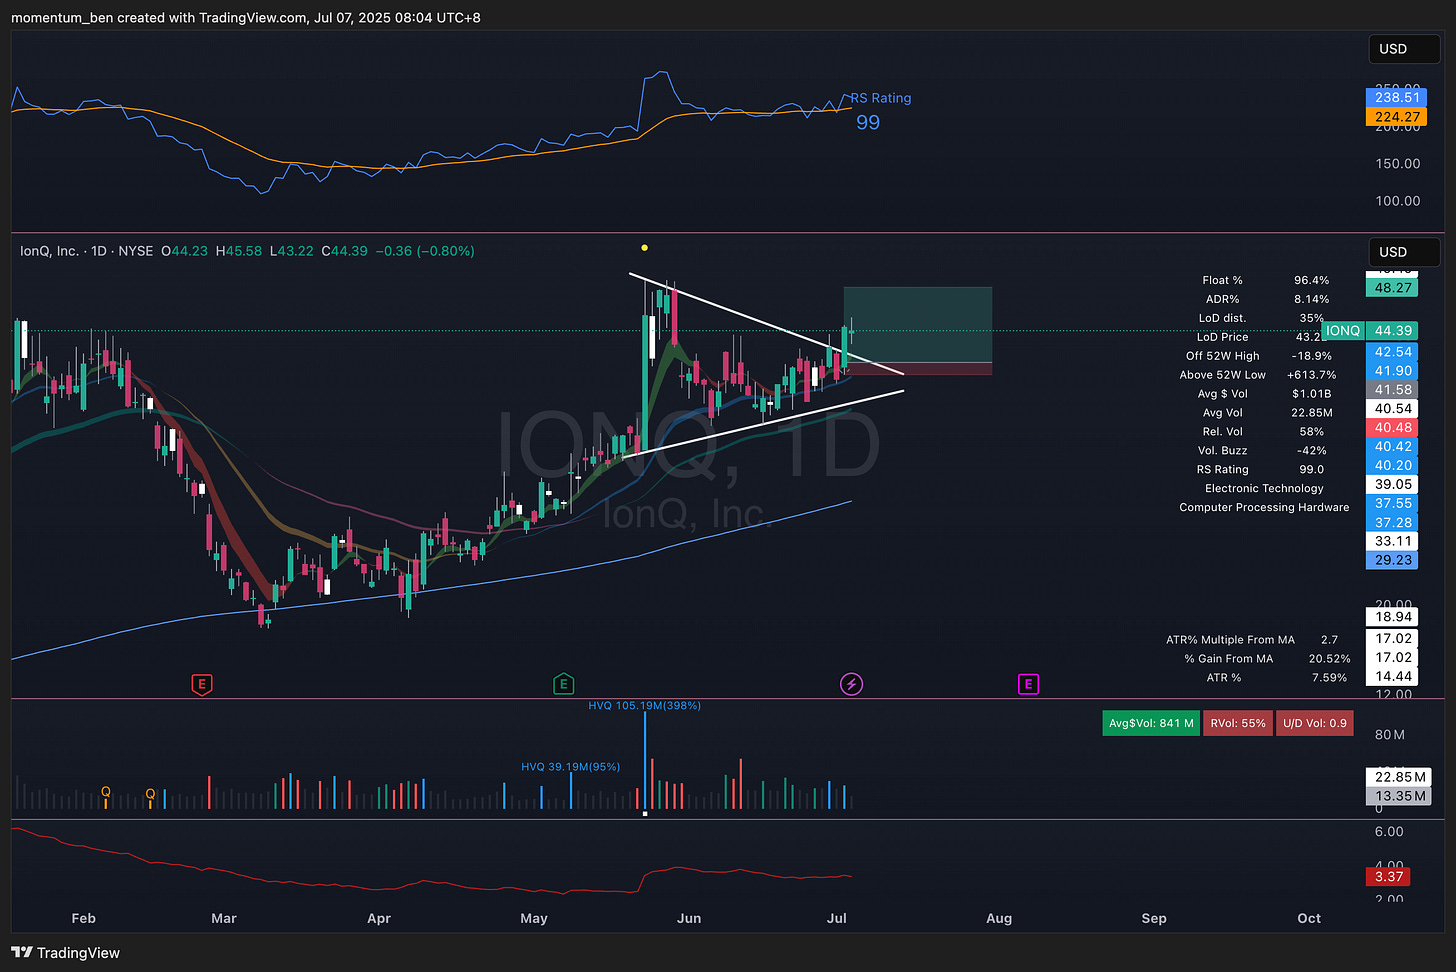The width and height of the screenshot is (1456, 972).
Task: Click the purple lightning bolt event marker
Action: click(x=851, y=684)
